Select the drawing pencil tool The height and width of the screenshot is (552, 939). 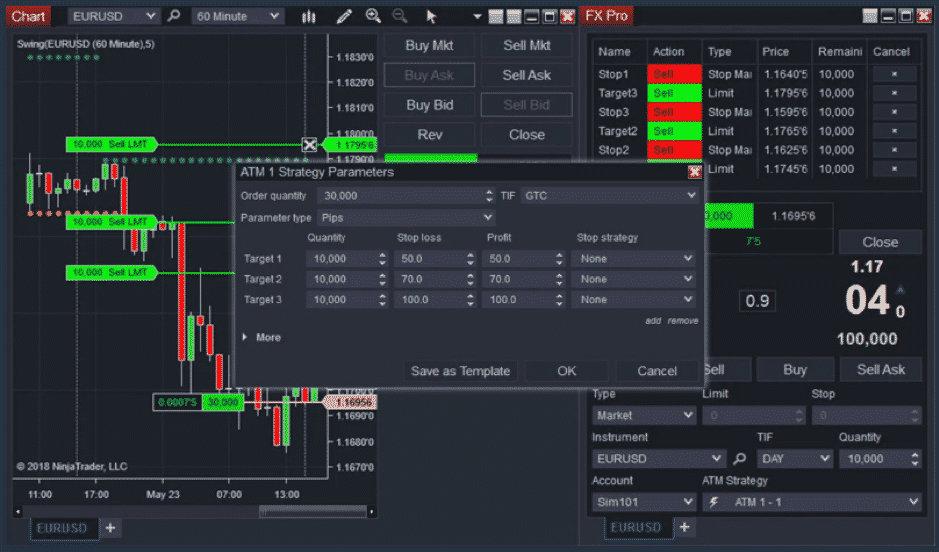tap(344, 16)
